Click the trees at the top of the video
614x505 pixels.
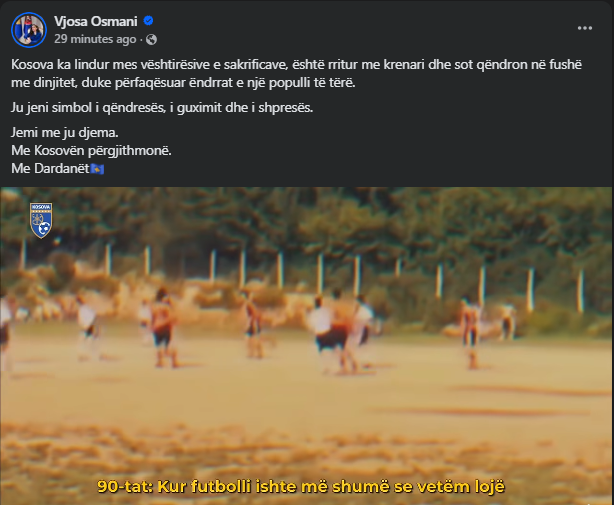pyautogui.click(x=307, y=223)
